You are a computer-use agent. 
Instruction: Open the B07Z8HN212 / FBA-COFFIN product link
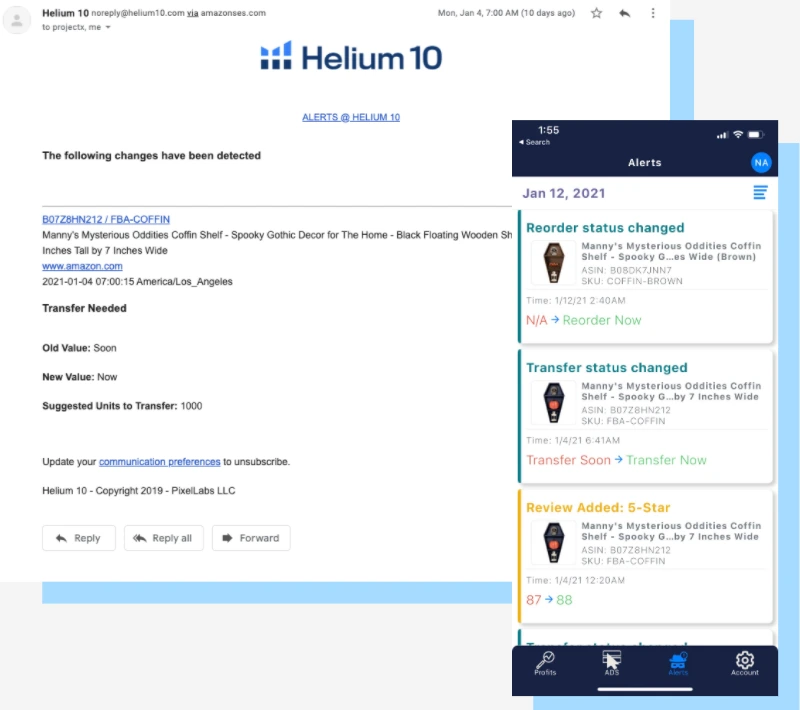tap(106, 220)
